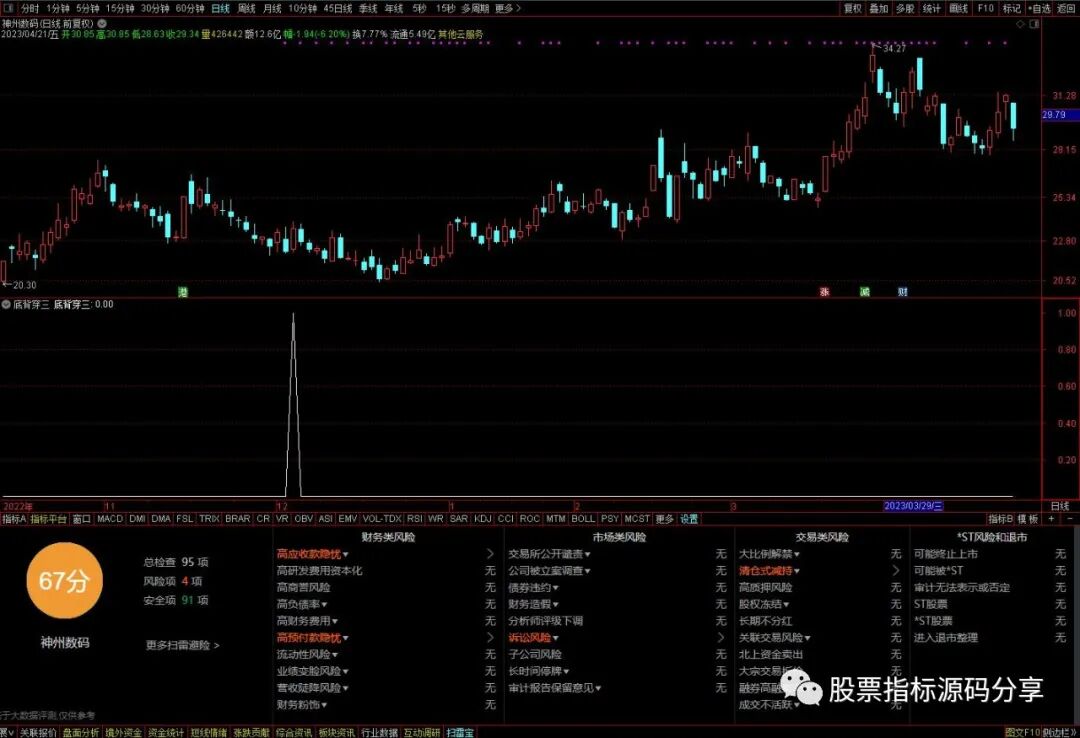The height and width of the screenshot is (738, 1080).
Task: Click the window split icon beside the diamond
Action: pos(1034,23)
